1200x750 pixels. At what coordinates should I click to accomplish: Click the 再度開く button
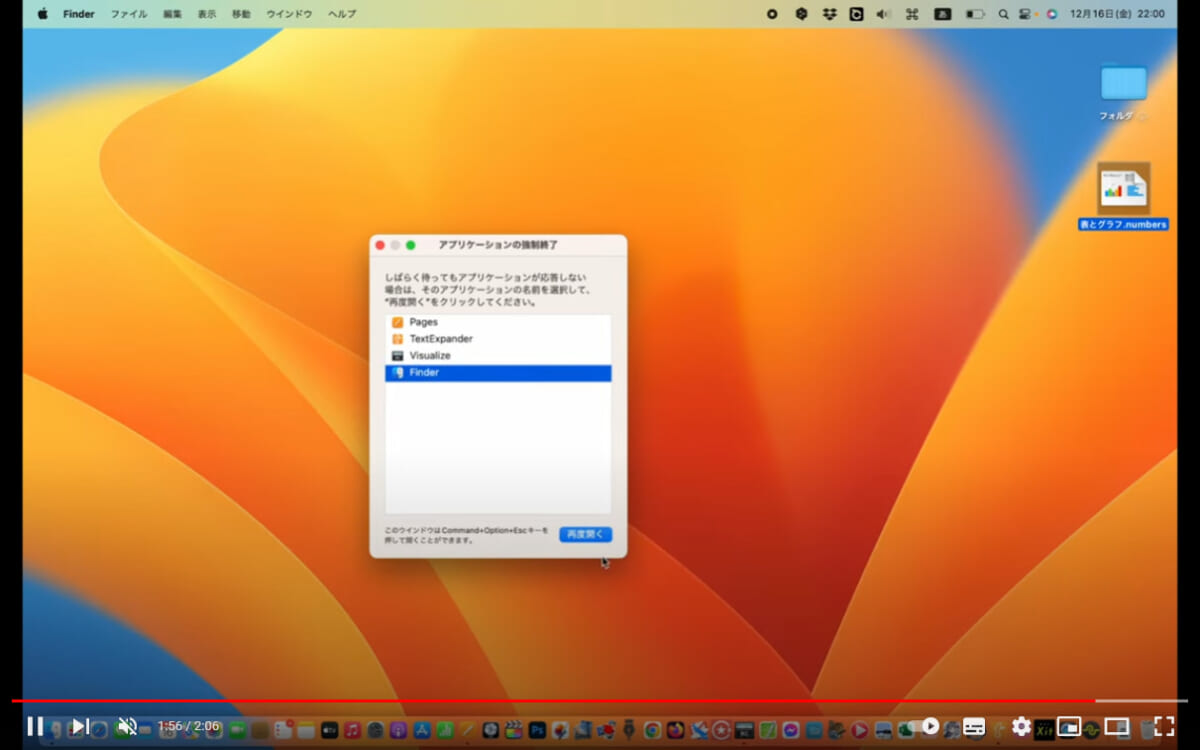pos(585,534)
